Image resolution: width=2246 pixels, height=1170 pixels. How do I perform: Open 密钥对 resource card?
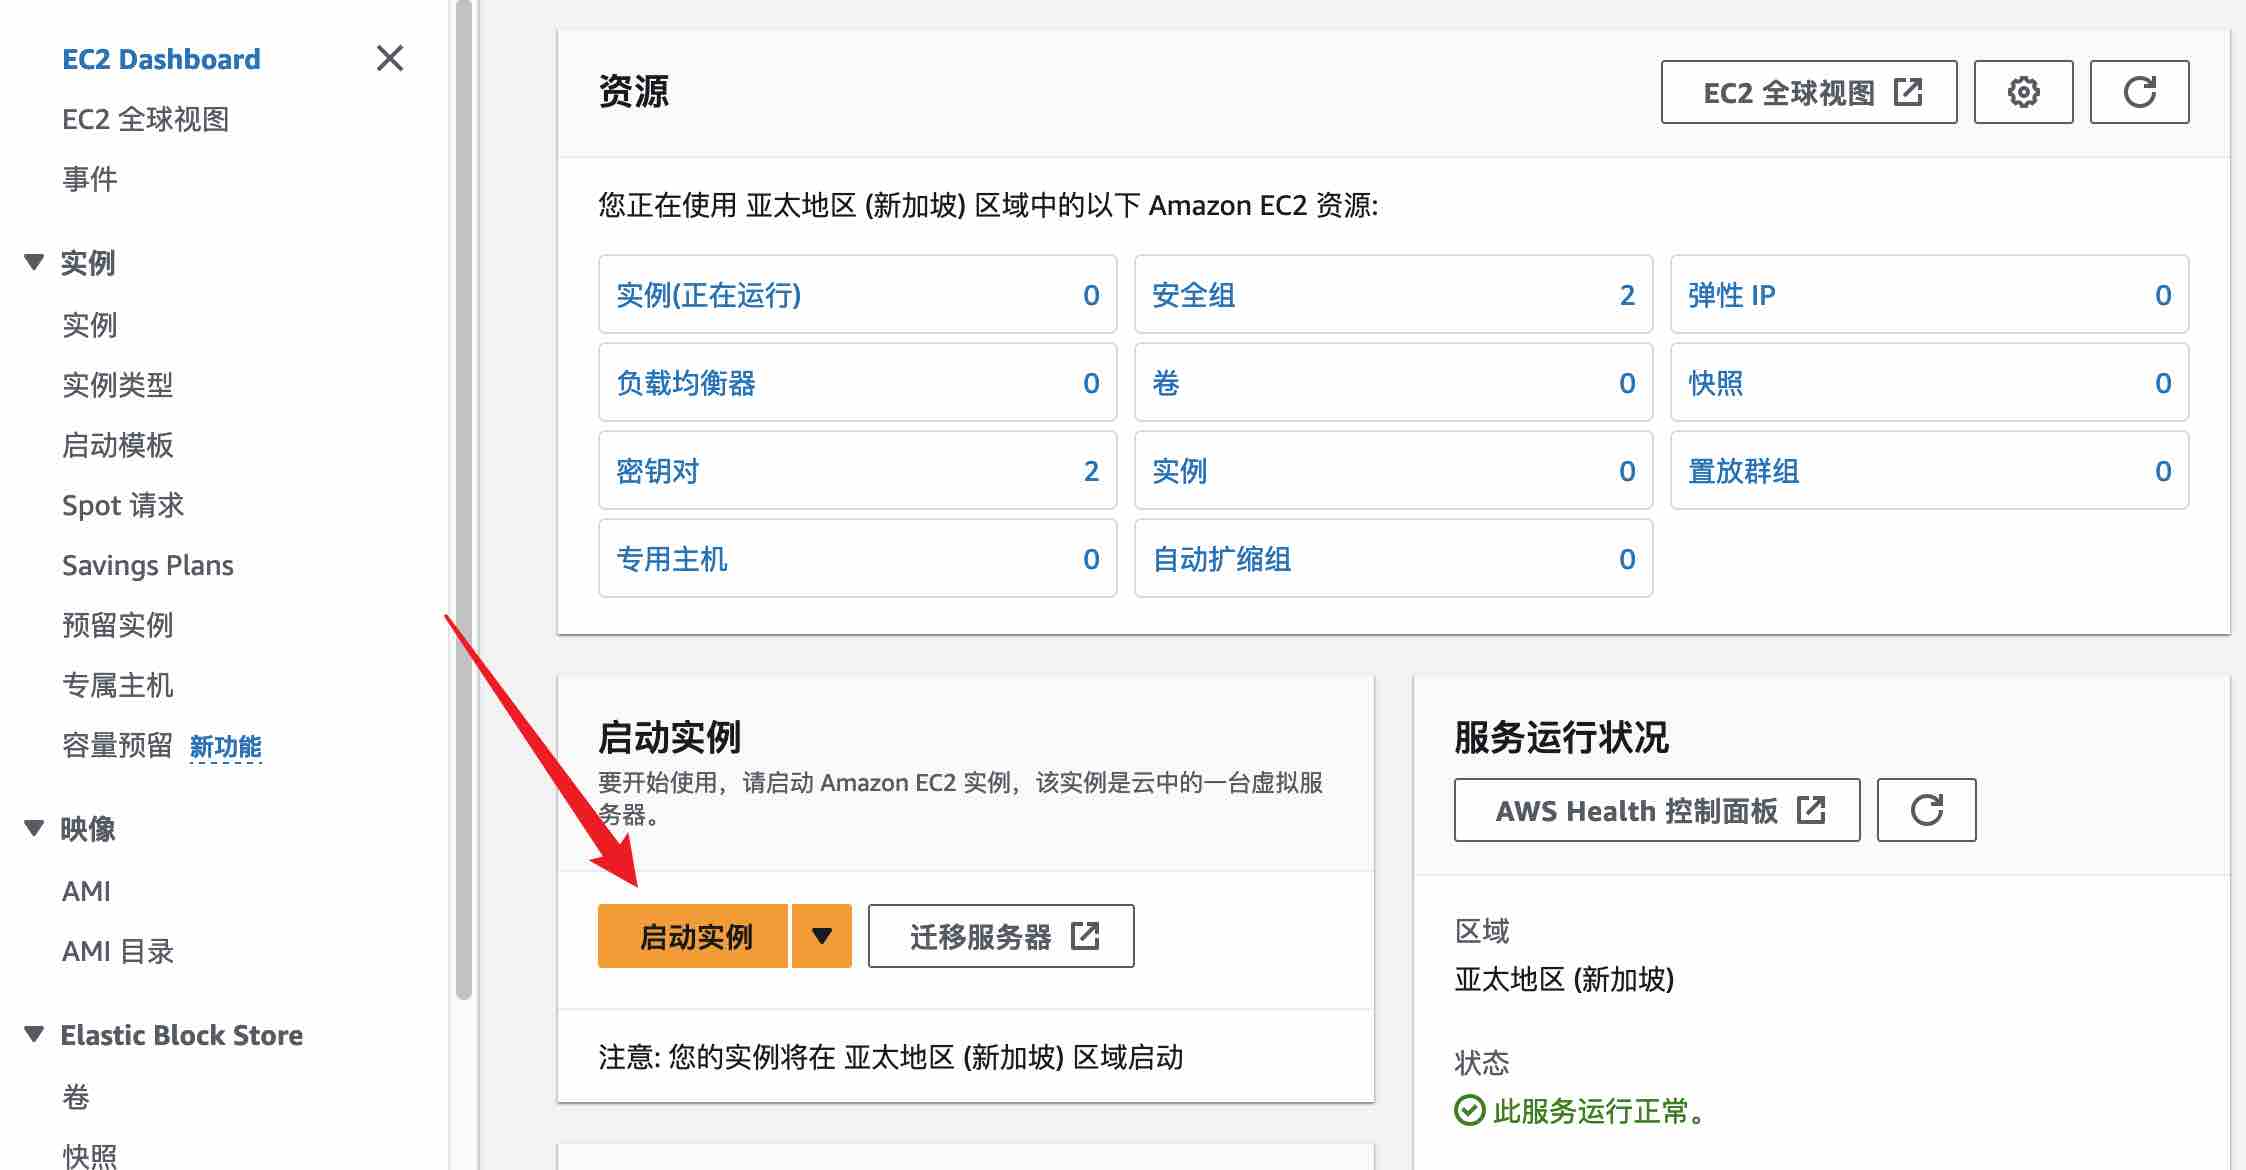pyautogui.click(x=858, y=470)
